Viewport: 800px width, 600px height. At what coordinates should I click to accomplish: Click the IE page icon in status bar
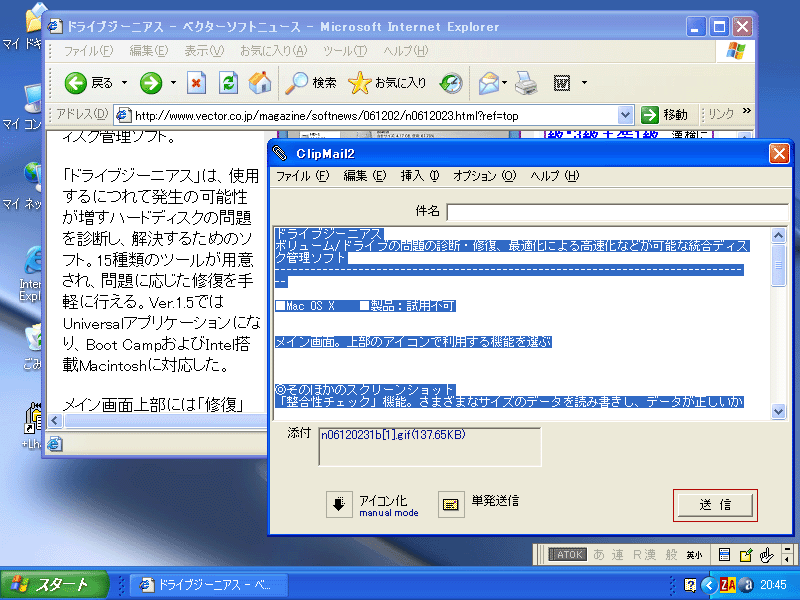click(x=55, y=444)
